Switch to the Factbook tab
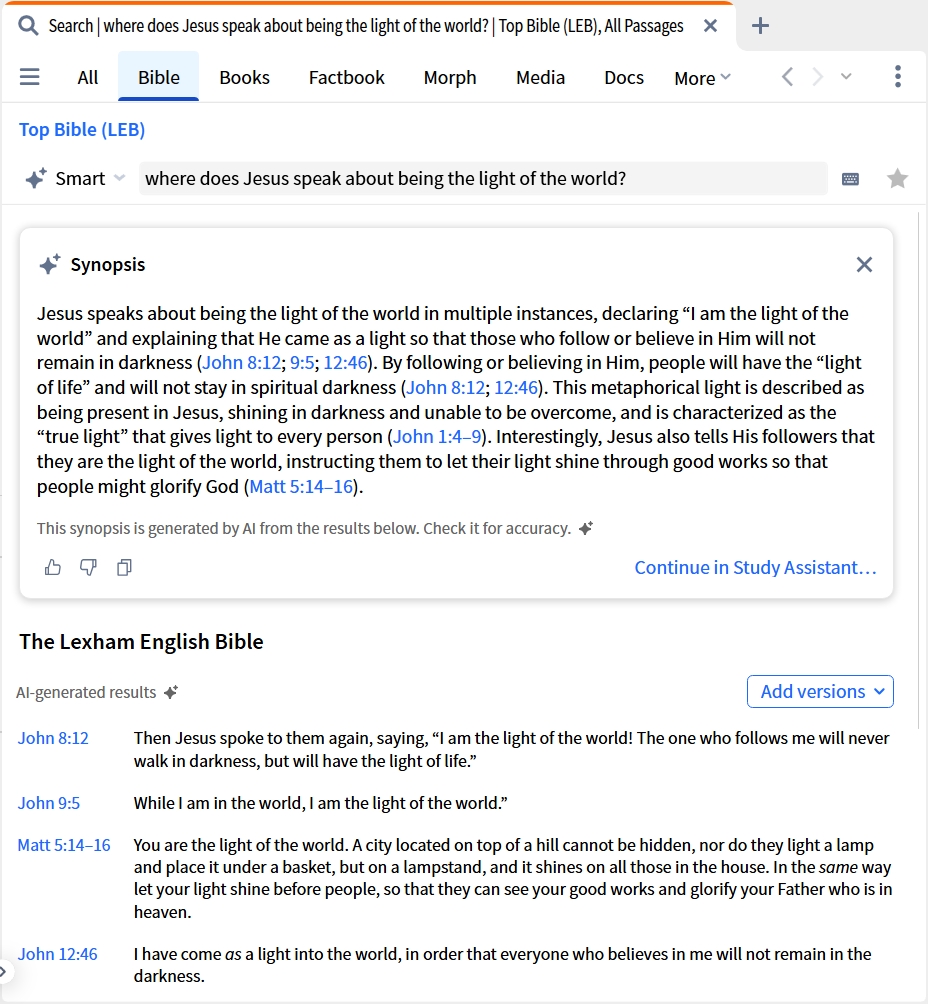This screenshot has height=1004, width=928. (346, 77)
